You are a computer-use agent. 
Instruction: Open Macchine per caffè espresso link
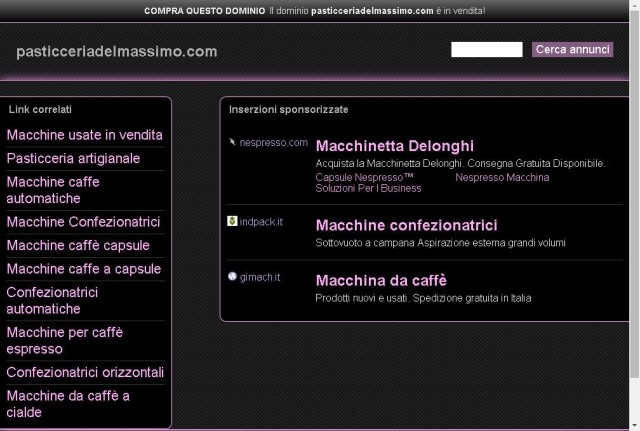64,340
